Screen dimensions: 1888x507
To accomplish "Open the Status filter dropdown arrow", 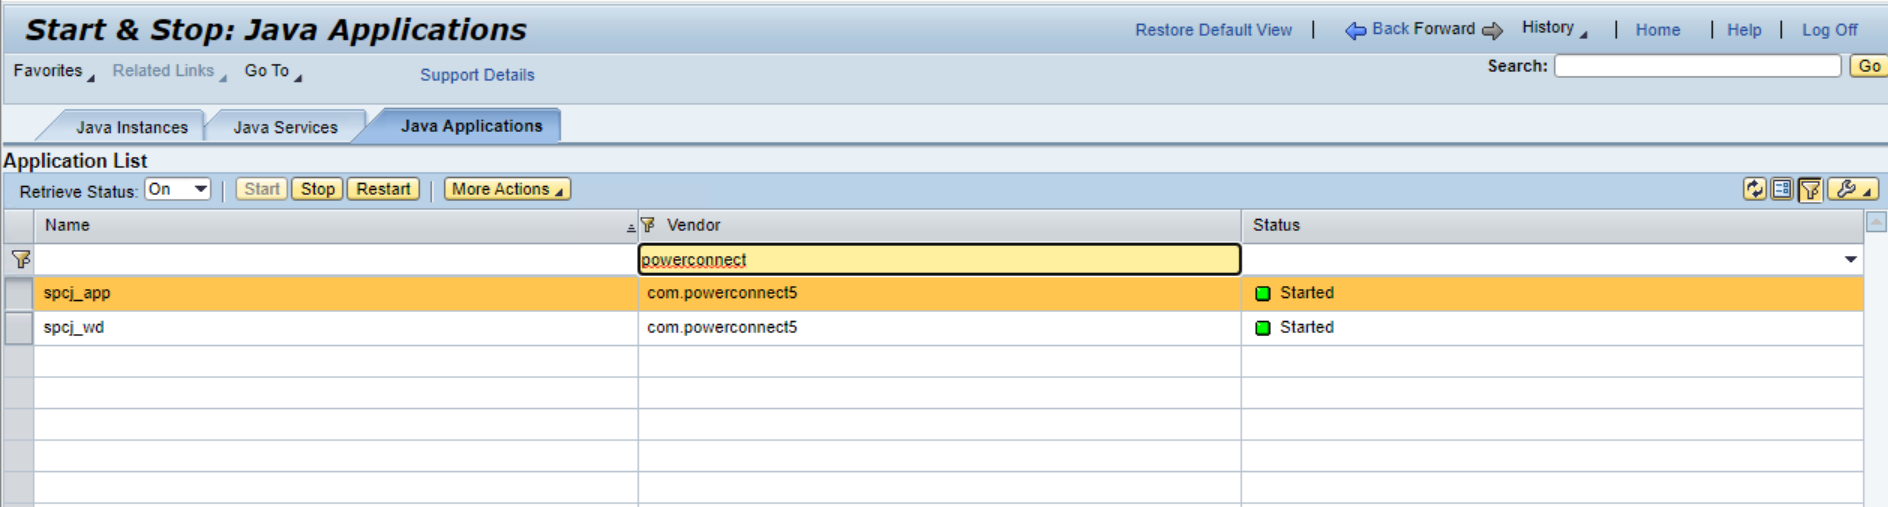I will point(1850,259).
